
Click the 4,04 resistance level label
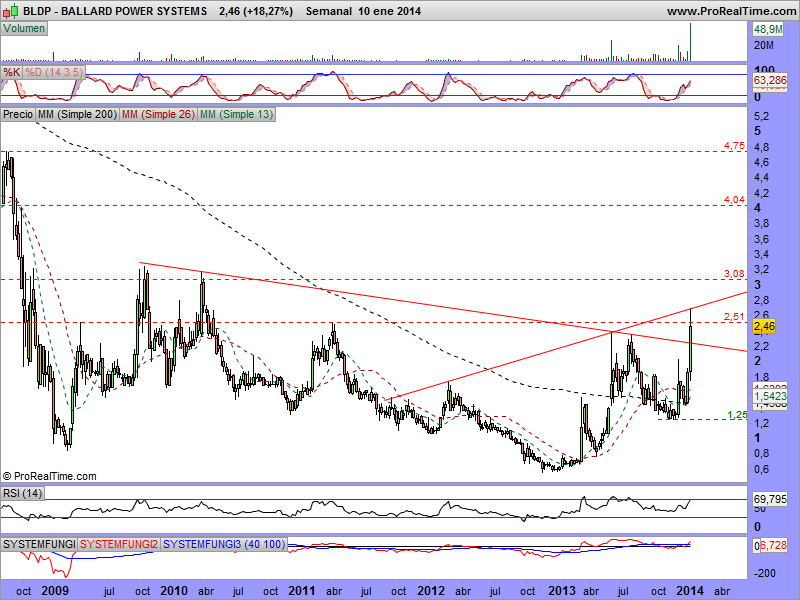pos(734,199)
